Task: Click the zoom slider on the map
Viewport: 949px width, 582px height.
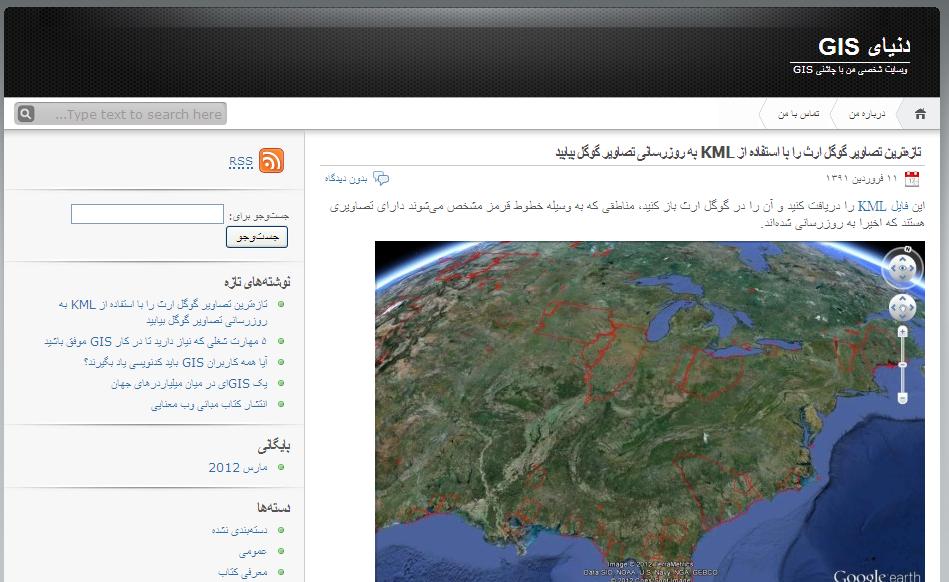Action: [903, 365]
